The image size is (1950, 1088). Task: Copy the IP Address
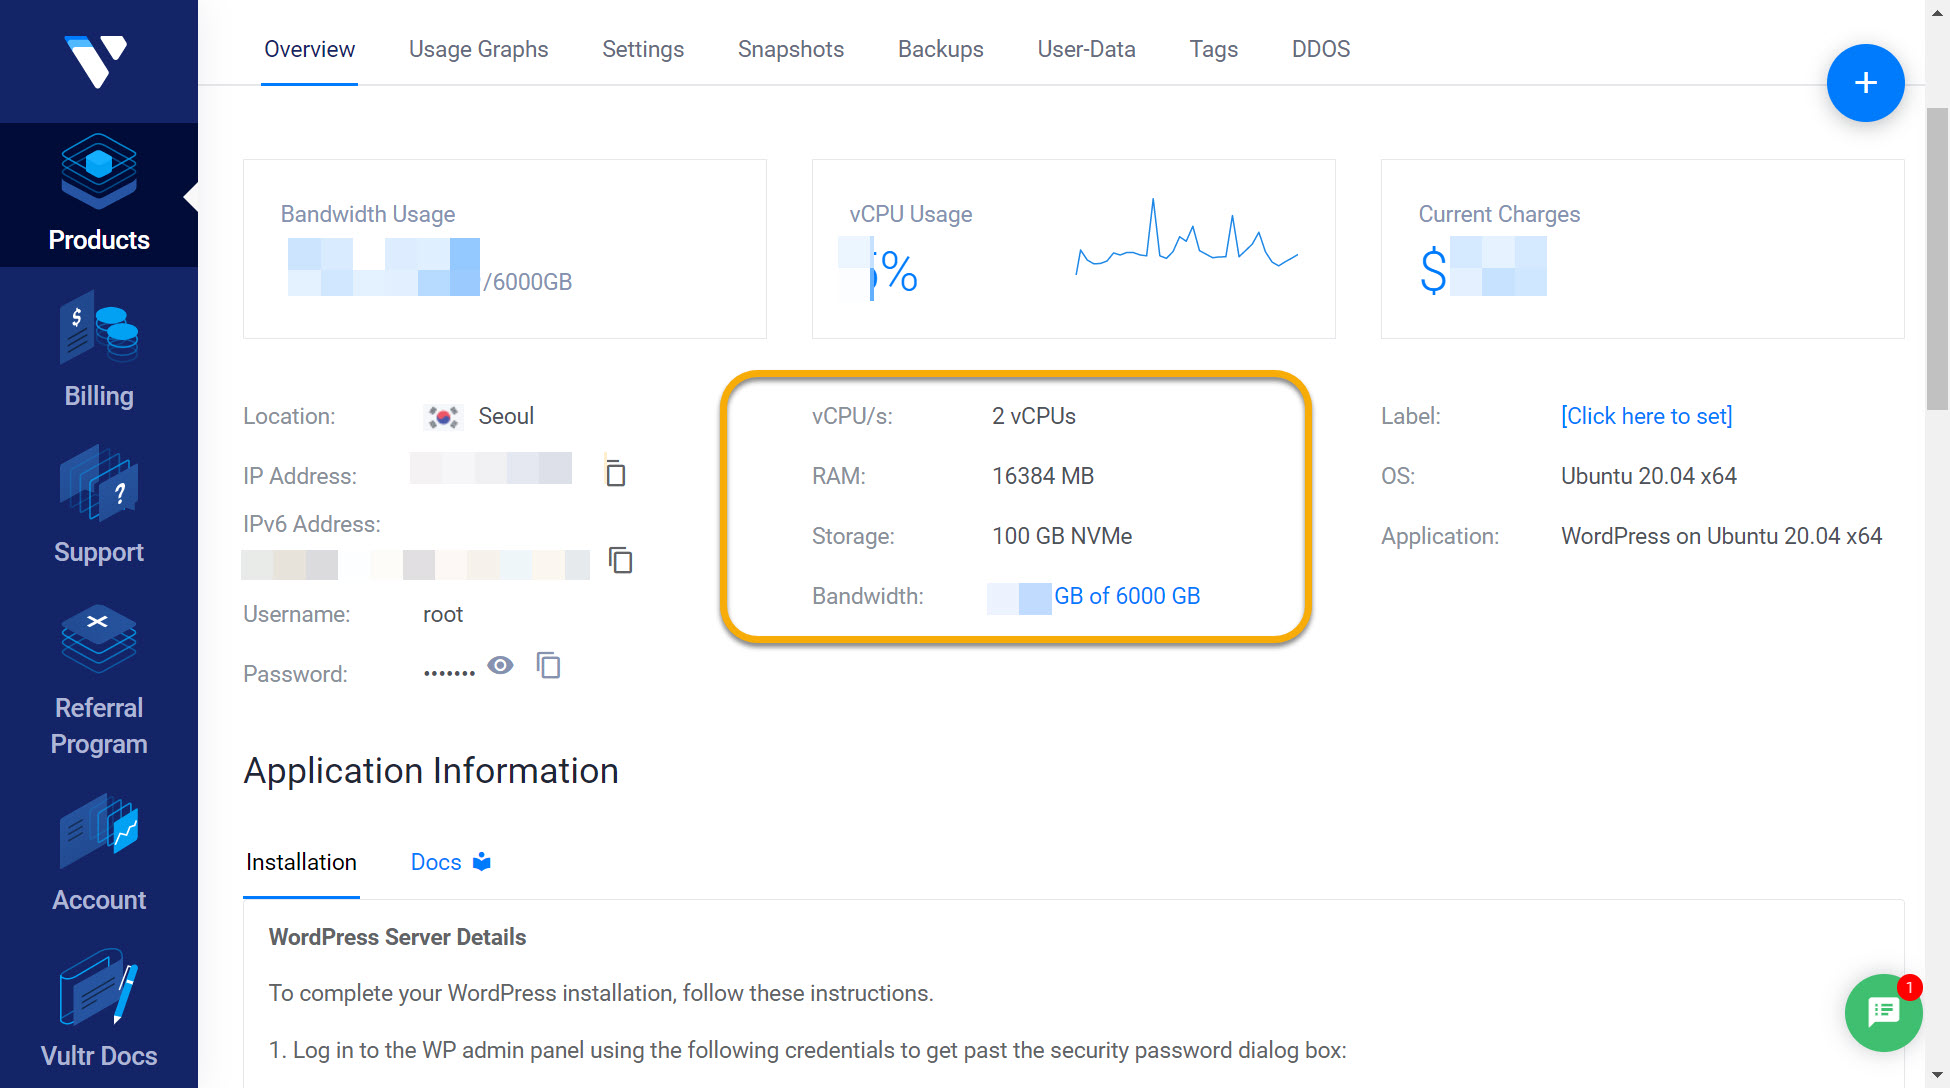coord(615,473)
